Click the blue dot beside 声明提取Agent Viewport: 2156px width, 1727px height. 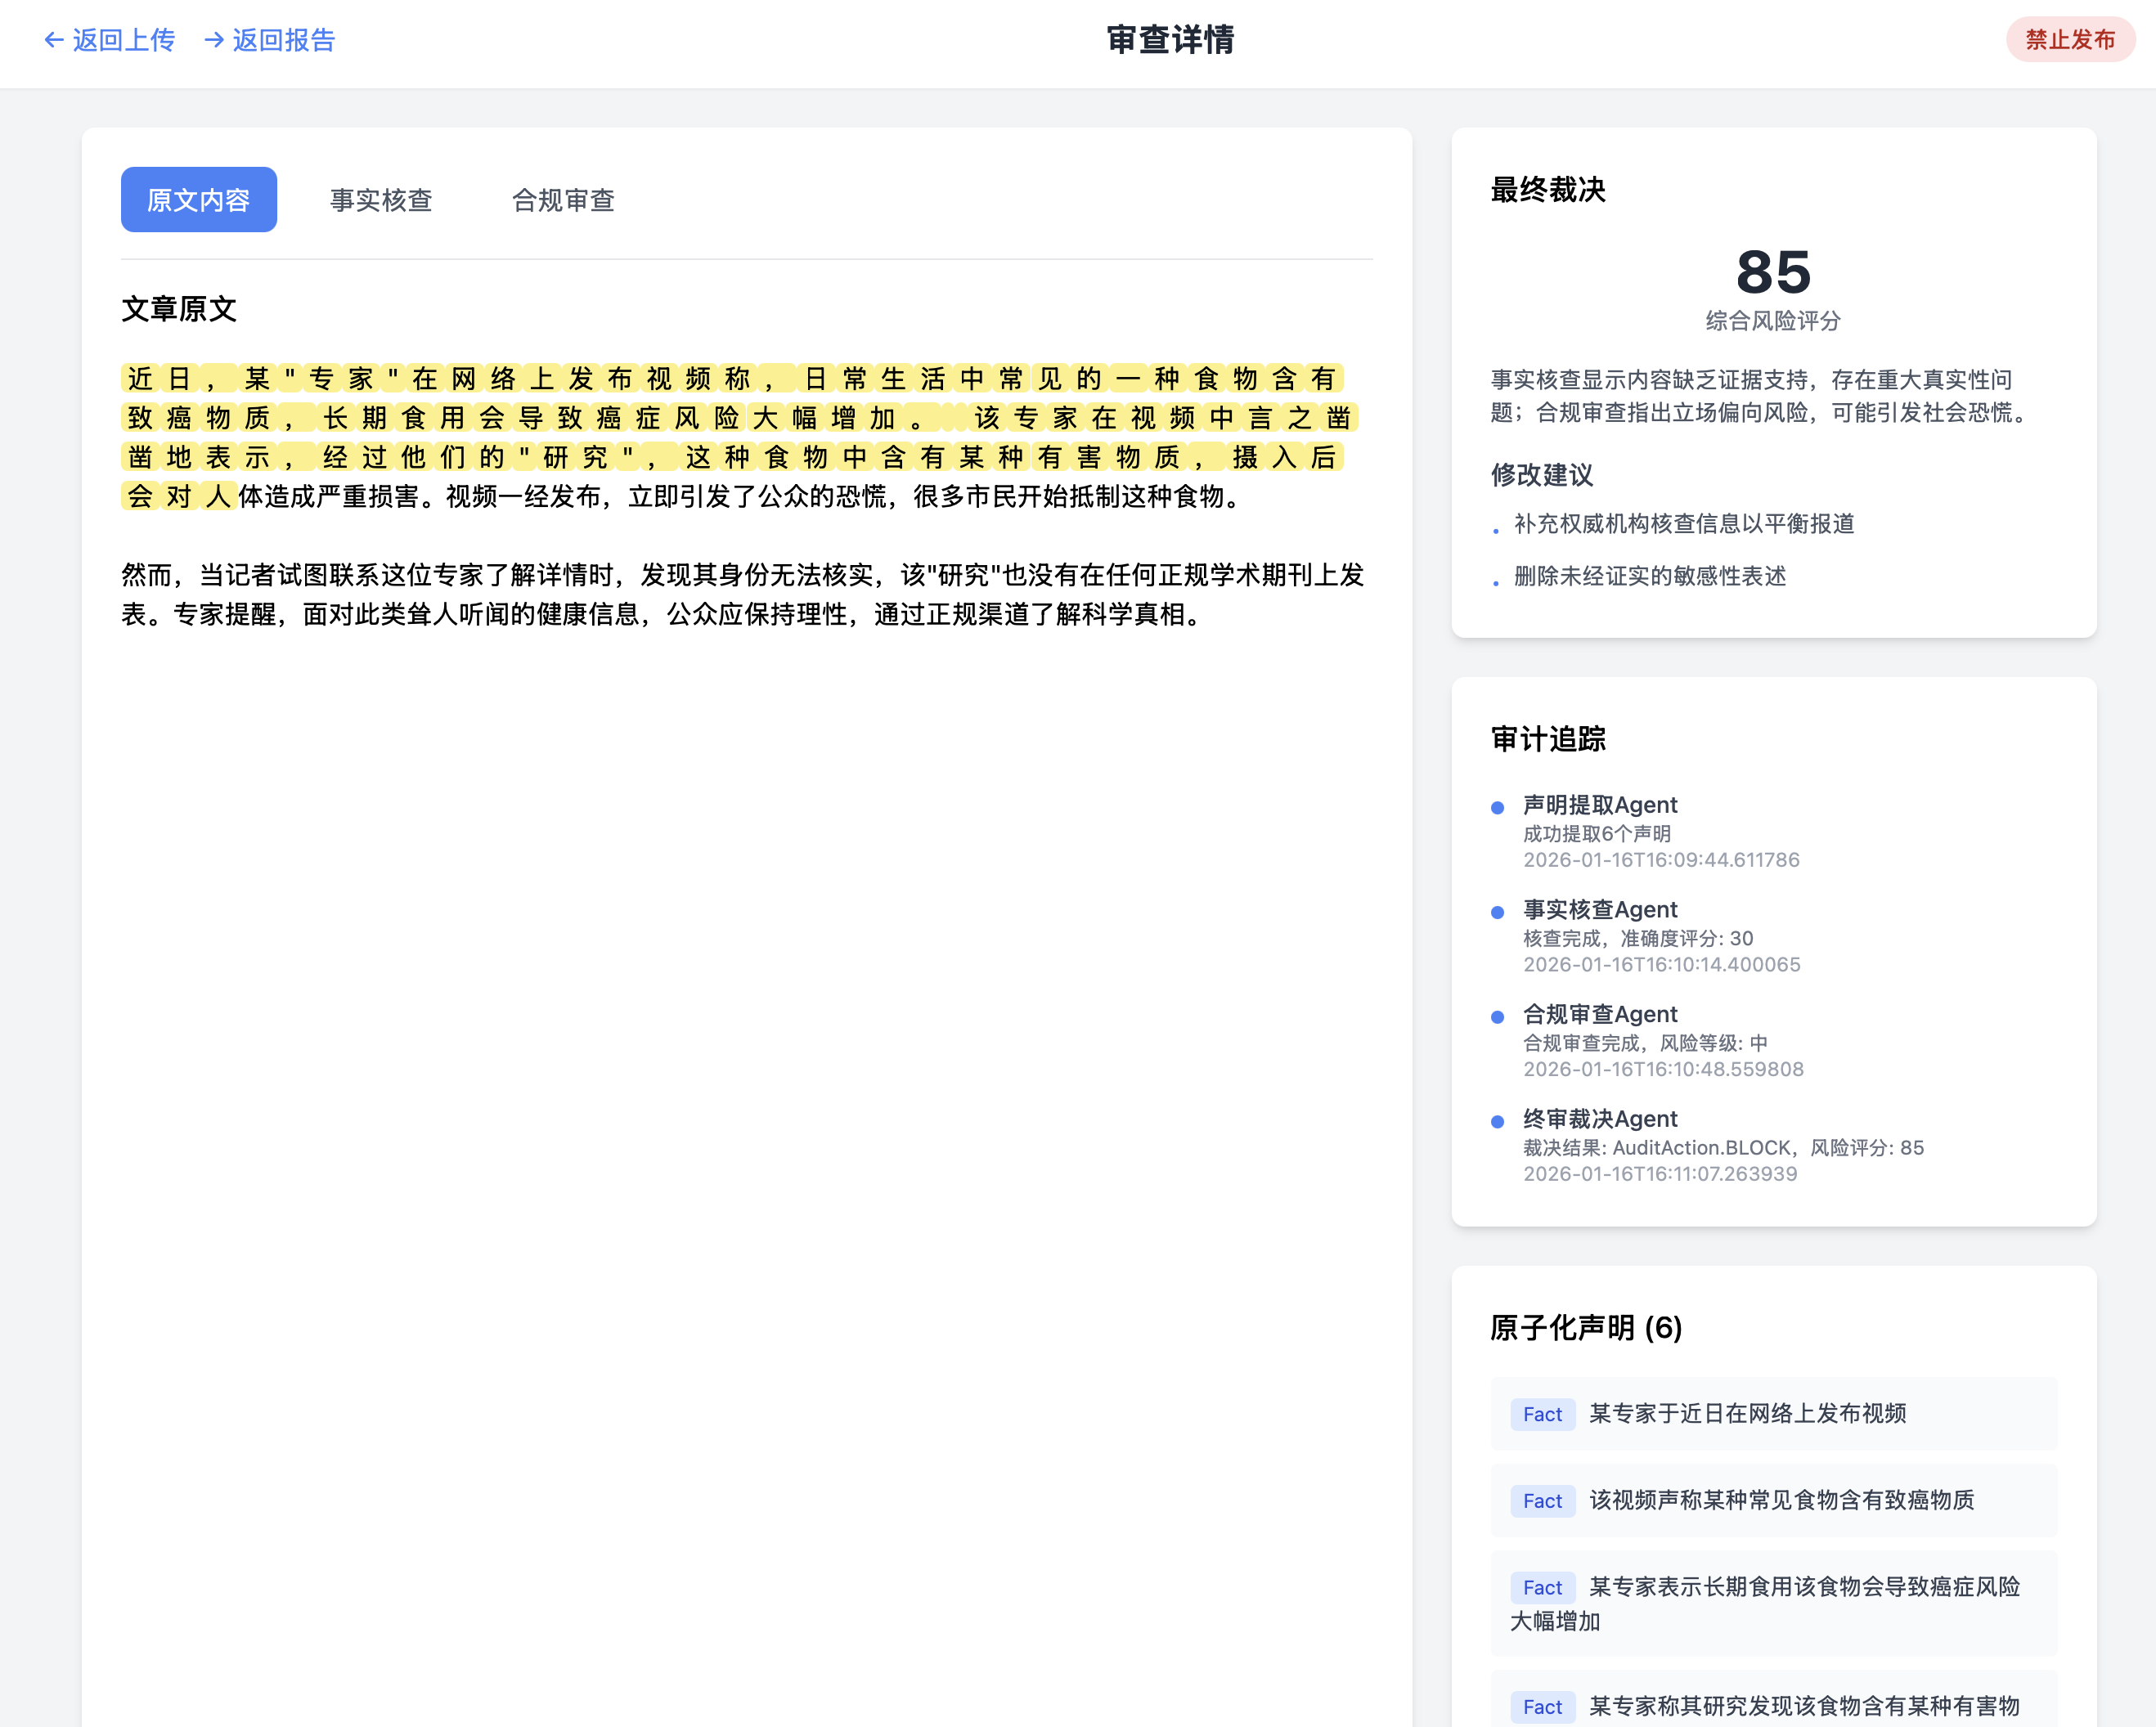pos(1497,808)
